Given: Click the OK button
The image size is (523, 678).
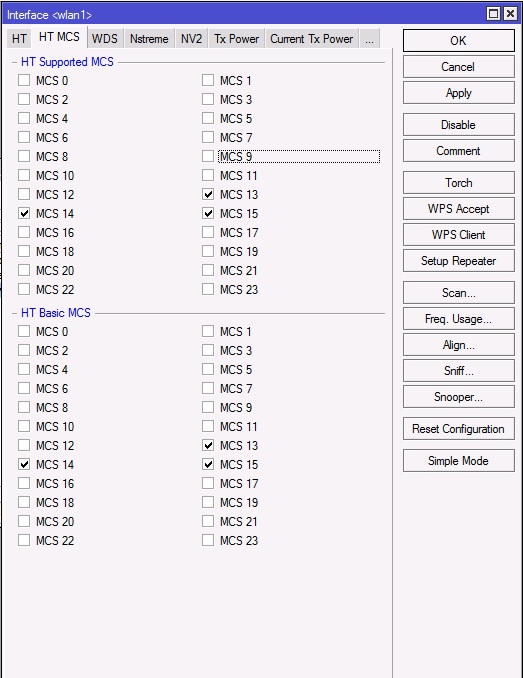Looking at the screenshot, I should pyautogui.click(x=459, y=41).
